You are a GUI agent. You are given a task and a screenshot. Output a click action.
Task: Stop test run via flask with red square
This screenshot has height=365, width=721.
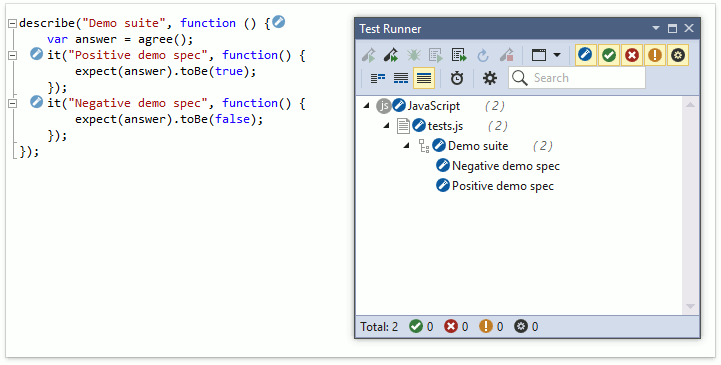tap(507, 56)
